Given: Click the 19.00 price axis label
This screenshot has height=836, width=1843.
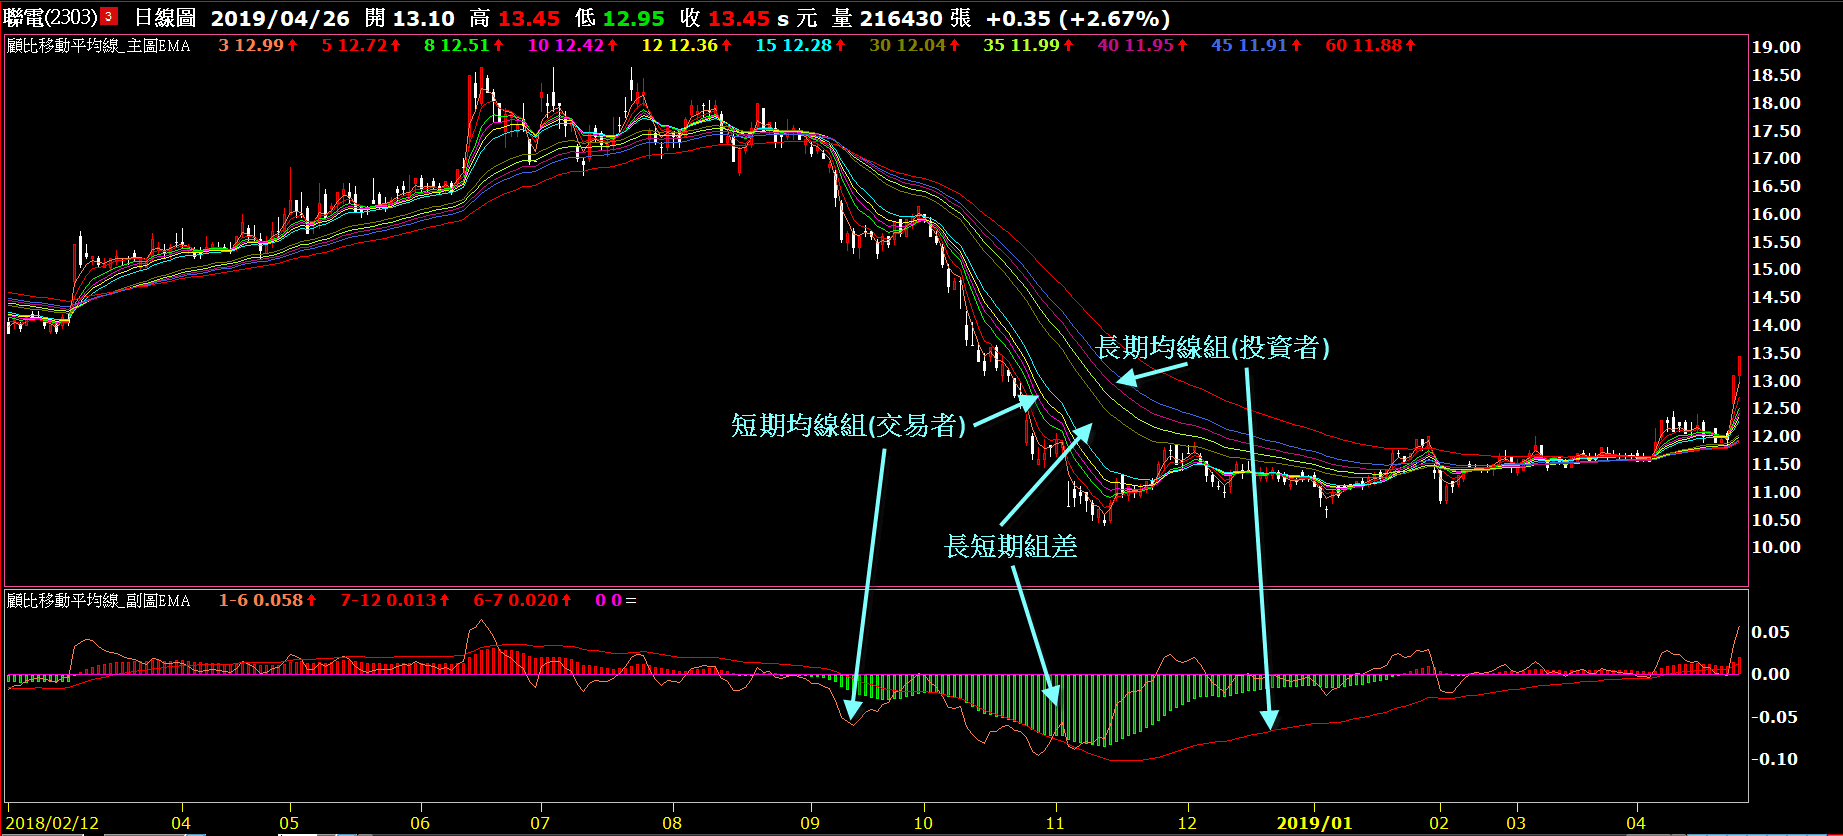Looking at the screenshot, I should click(1775, 47).
